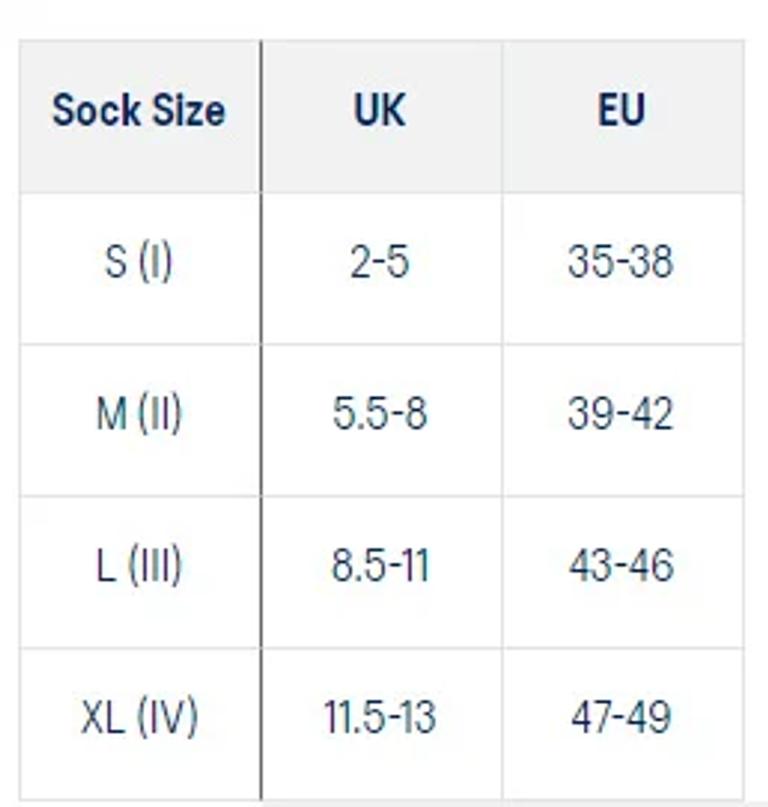This screenshot has height=807, width=768.
Task: Click the Roman numeral (I) beside S
Action: (x=155, y=262)
